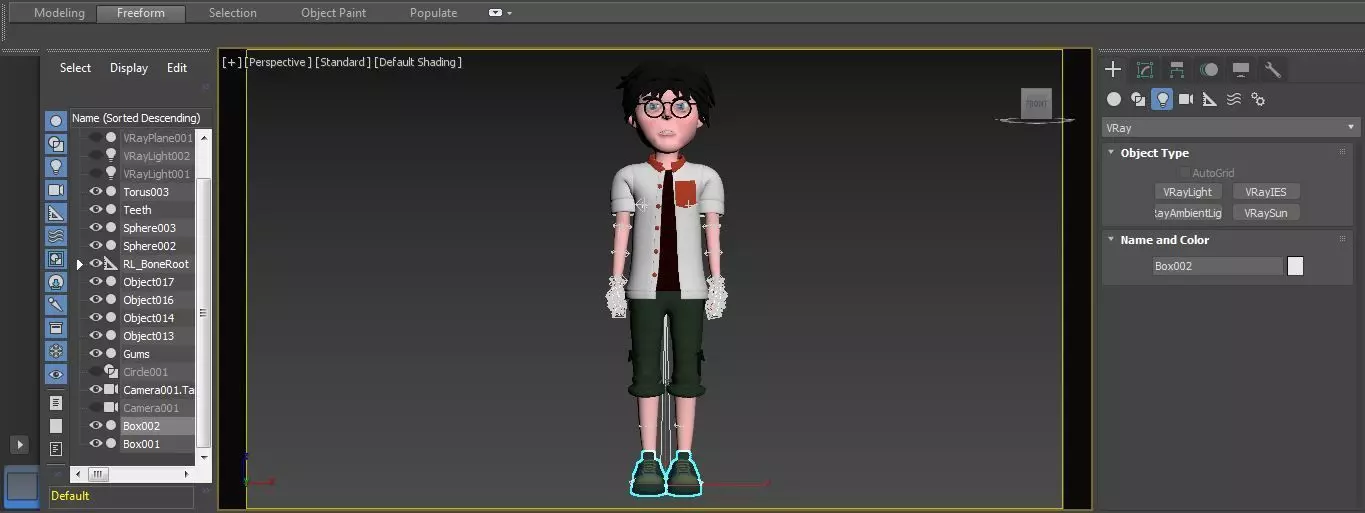
Task: Click the VRayAmbientLight button
Action: (1188, 213)
